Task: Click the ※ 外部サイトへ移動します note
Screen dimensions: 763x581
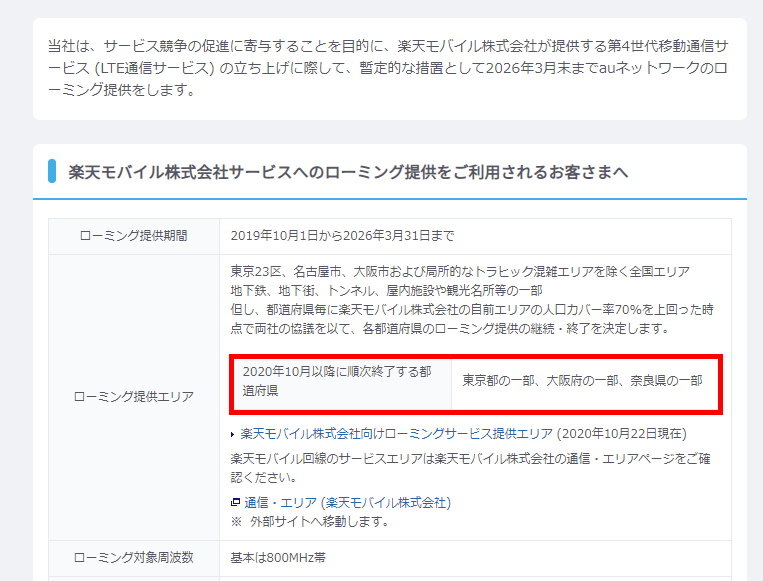Action: (310, 521)
